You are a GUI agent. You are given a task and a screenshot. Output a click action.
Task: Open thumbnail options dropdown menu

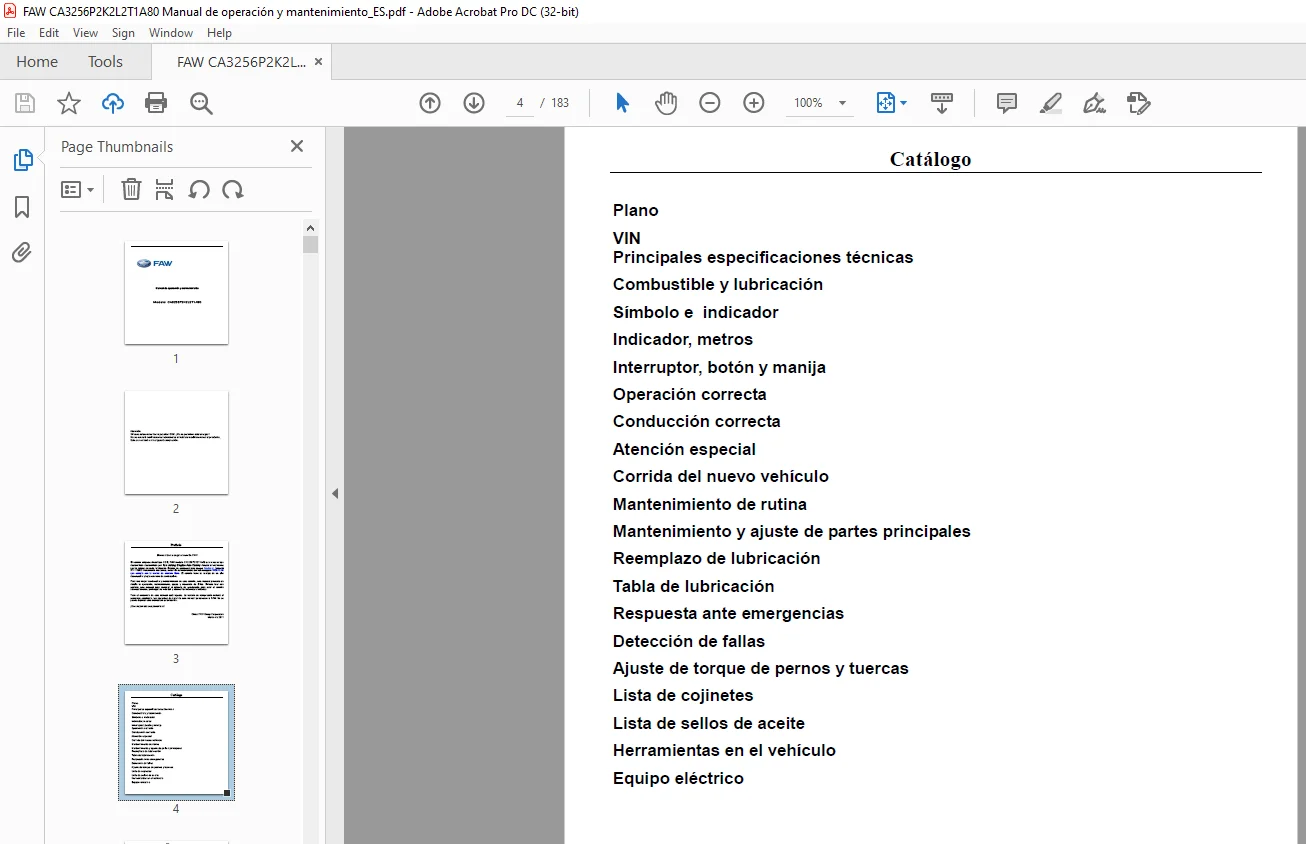77,189
